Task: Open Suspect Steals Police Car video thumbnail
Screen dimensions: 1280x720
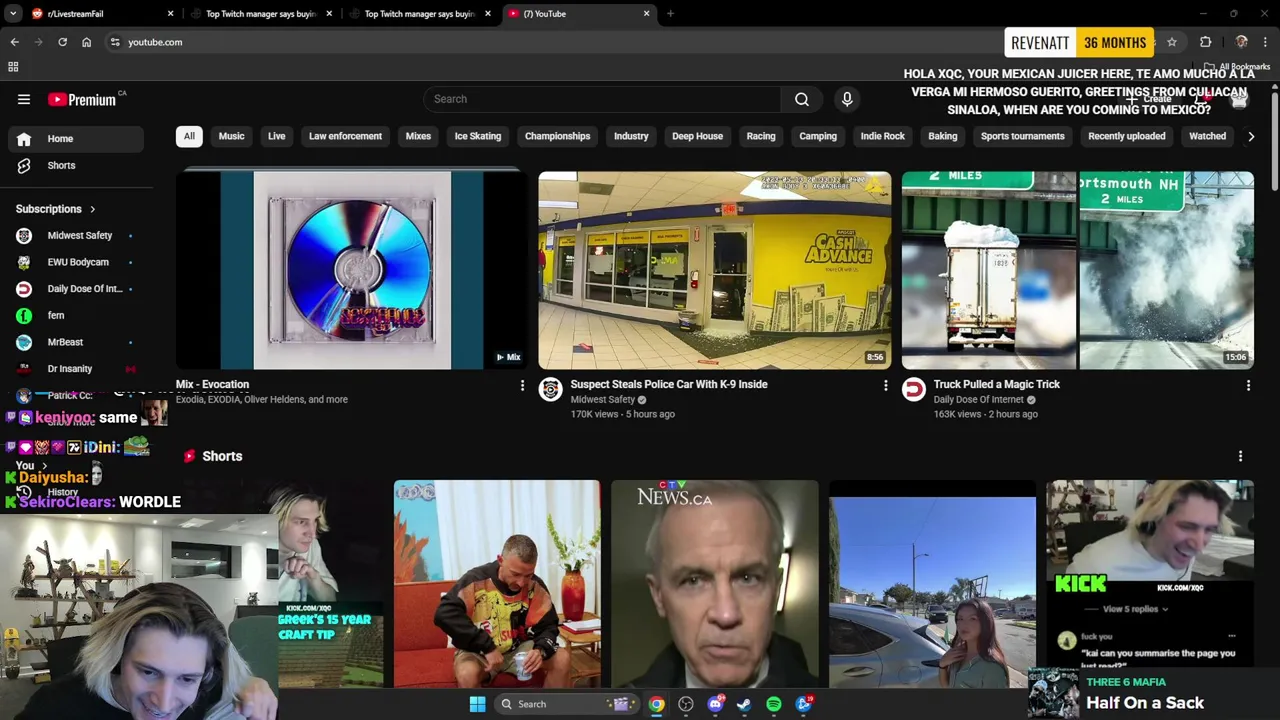Action: pyautogui.click(x=715, y=270)
